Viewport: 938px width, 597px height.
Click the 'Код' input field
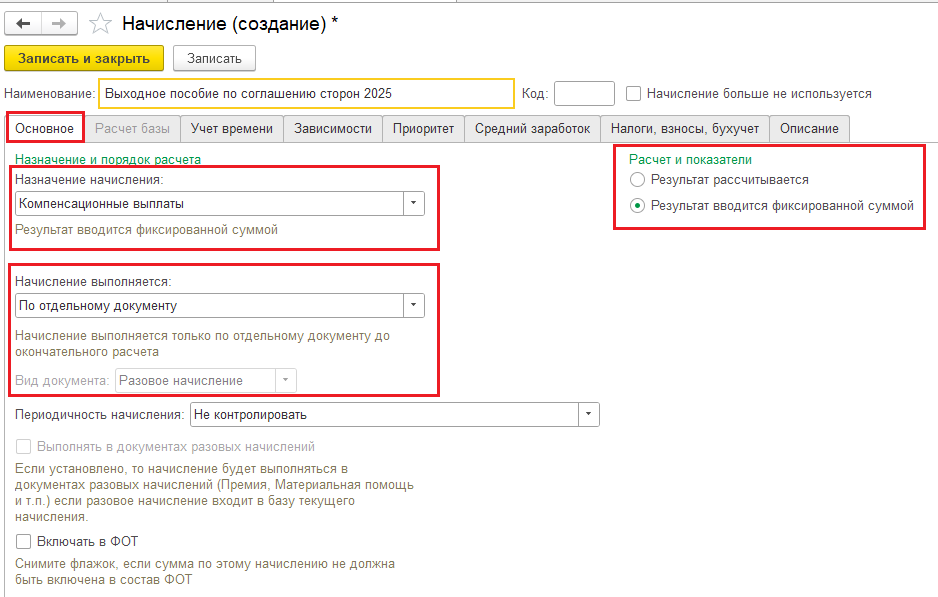584,93
